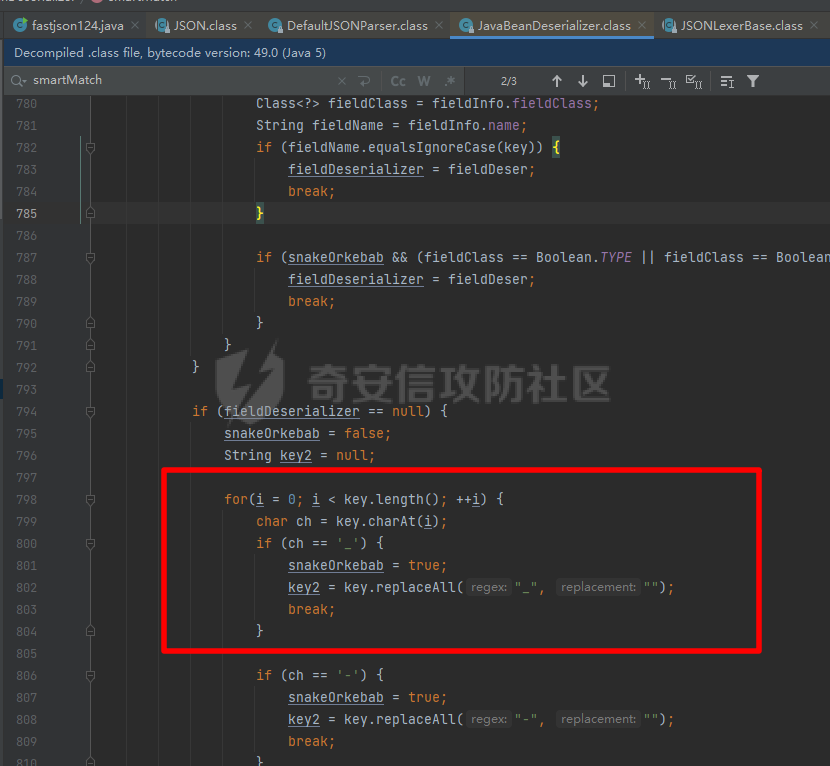Screen dimensions: 830x766
Task: Fold the if block at line 782
Action: pos(90,147)
